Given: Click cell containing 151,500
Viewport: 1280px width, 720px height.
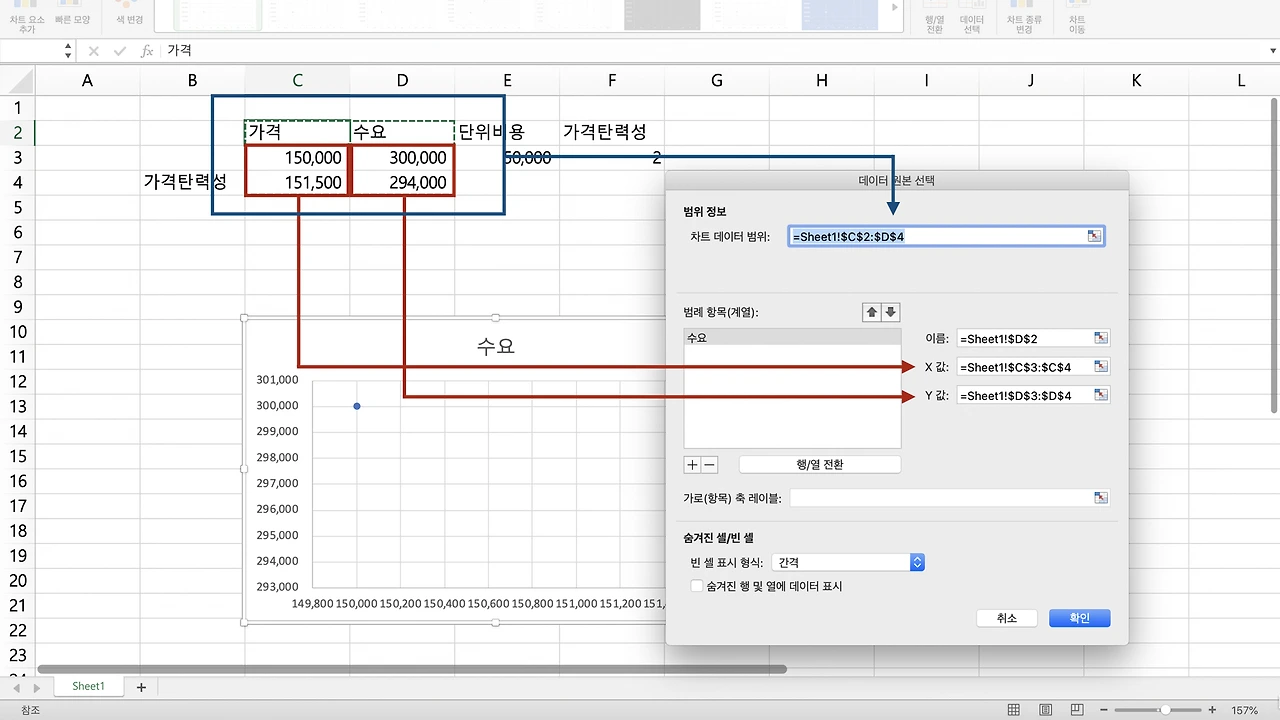Looking at the screenshot, I should [297, 183].
